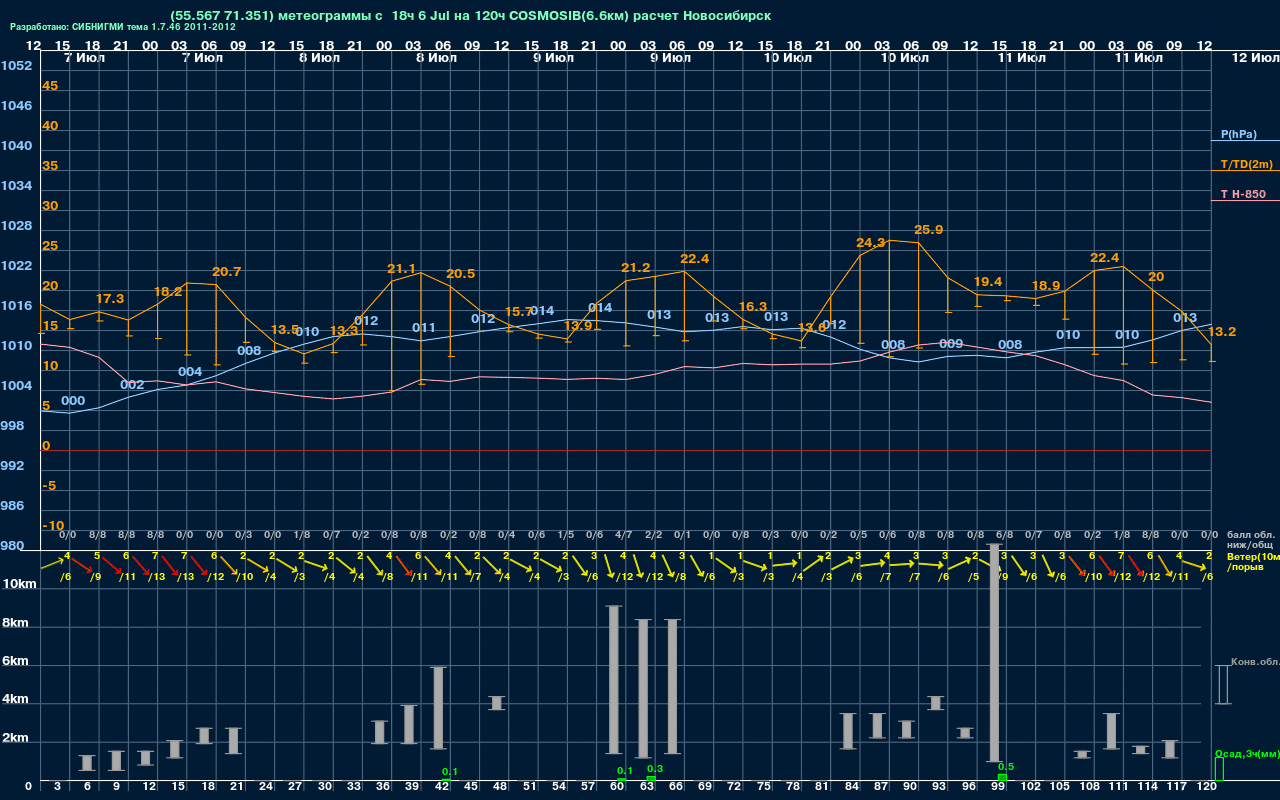Click the 'Разработано: СИБНИГМИ' credit line
Image resolution: width=1280 pixels, height=800 pixels.
tap(123, 27)
